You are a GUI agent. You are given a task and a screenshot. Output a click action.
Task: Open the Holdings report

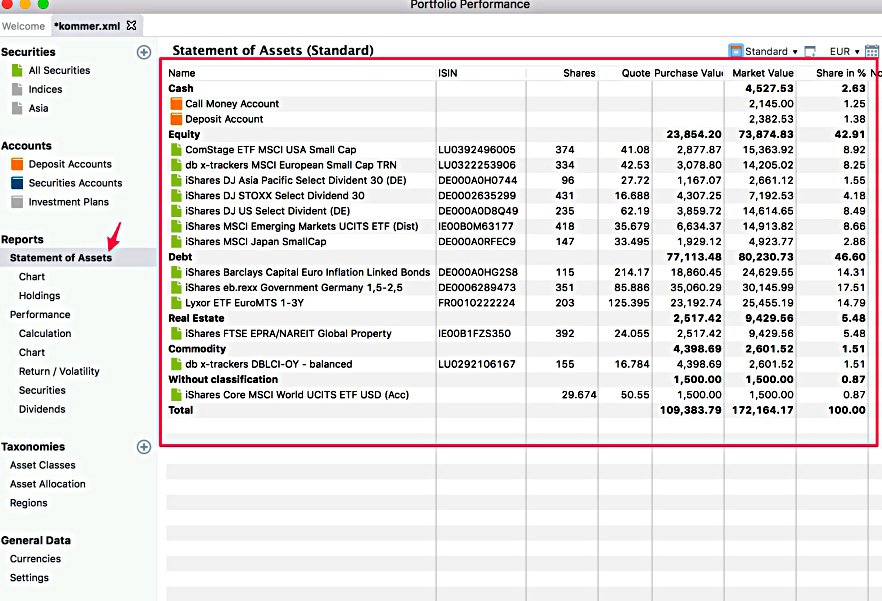click(x=39, y=295)
